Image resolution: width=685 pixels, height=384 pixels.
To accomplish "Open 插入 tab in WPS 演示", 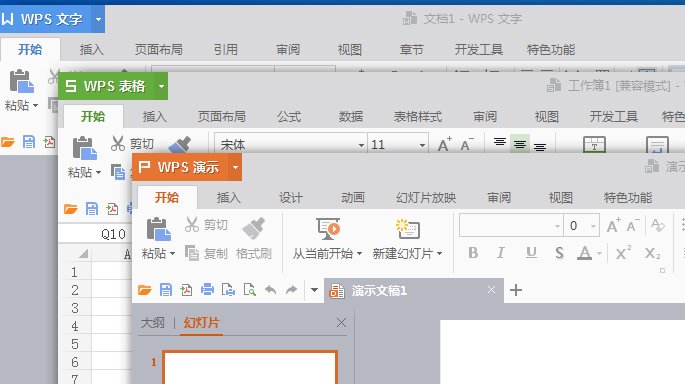I will (228, 197).
